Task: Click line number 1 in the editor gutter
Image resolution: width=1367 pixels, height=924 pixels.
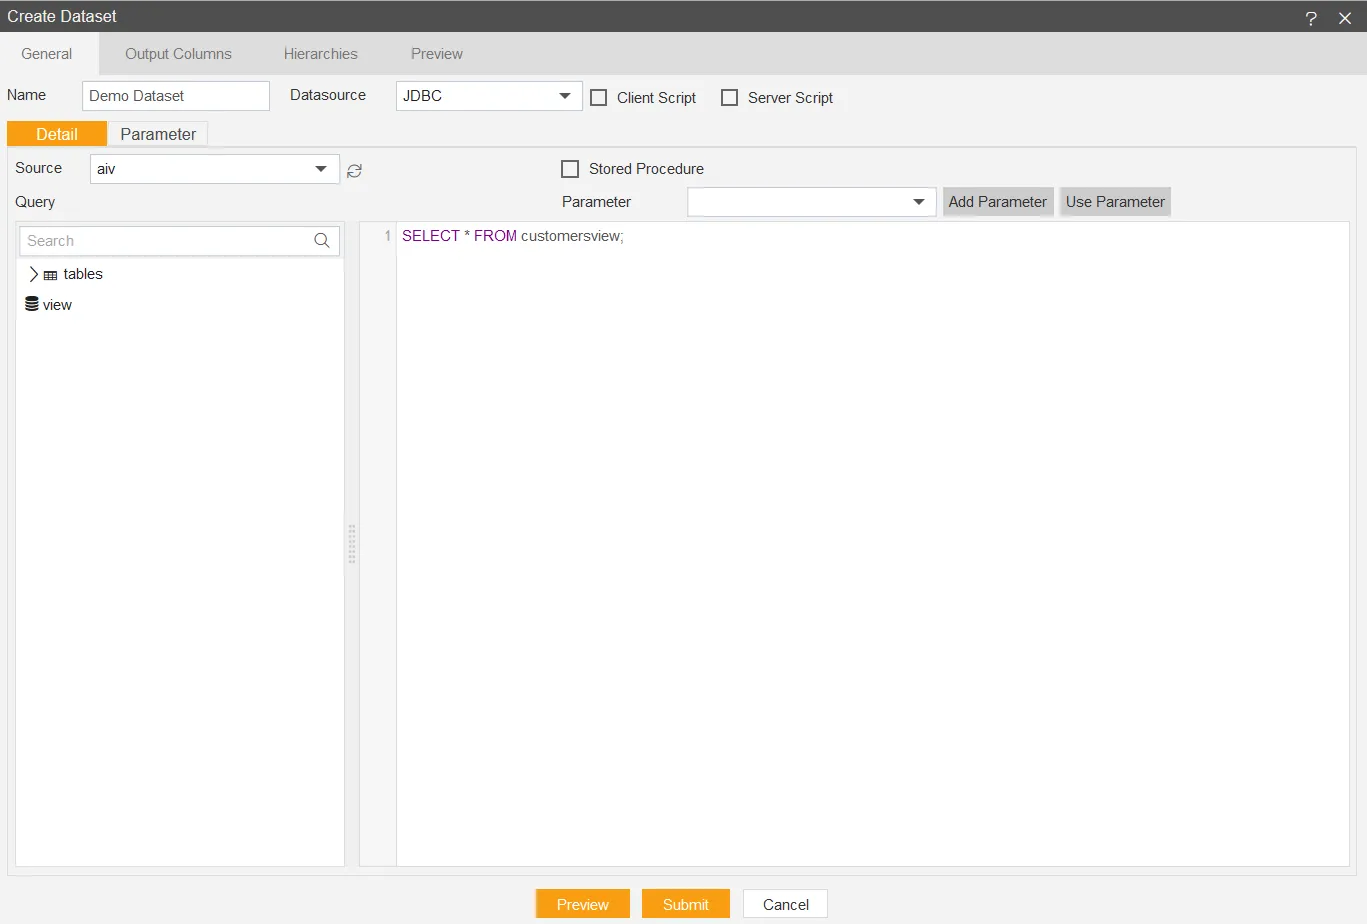Action: (388, 236)
